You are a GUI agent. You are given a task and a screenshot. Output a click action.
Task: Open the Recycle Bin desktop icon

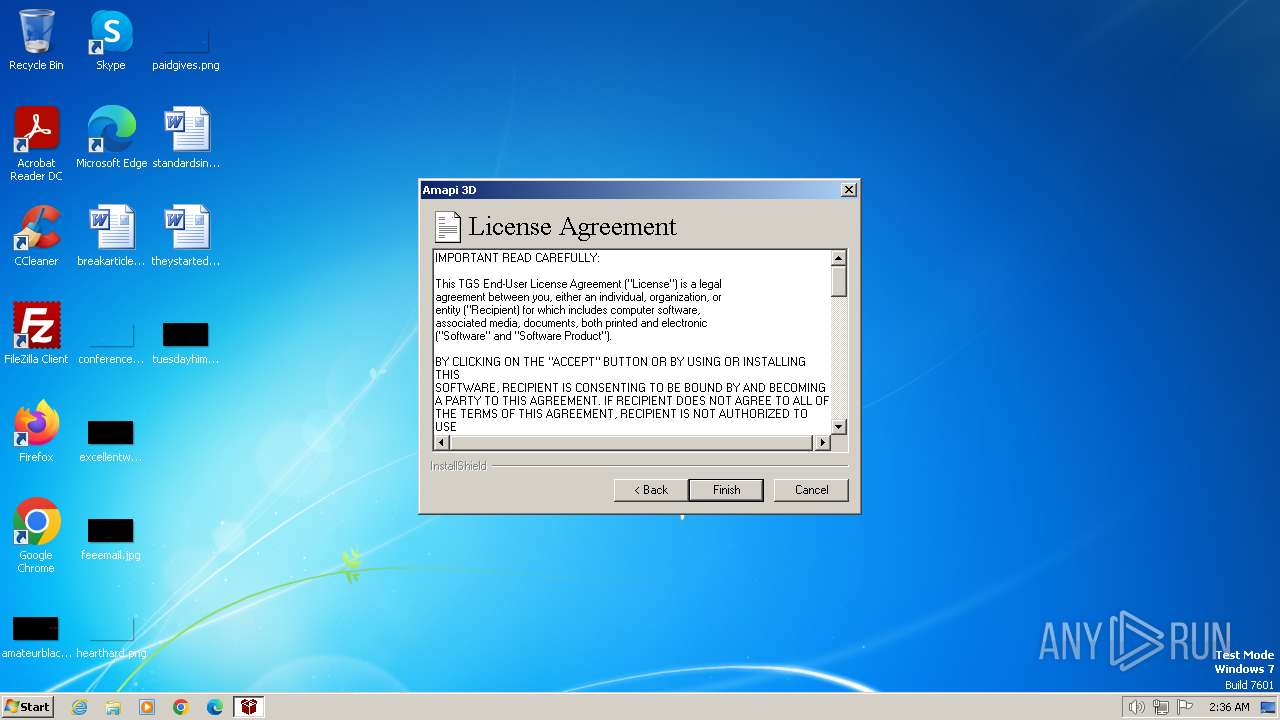click(36, 40)
